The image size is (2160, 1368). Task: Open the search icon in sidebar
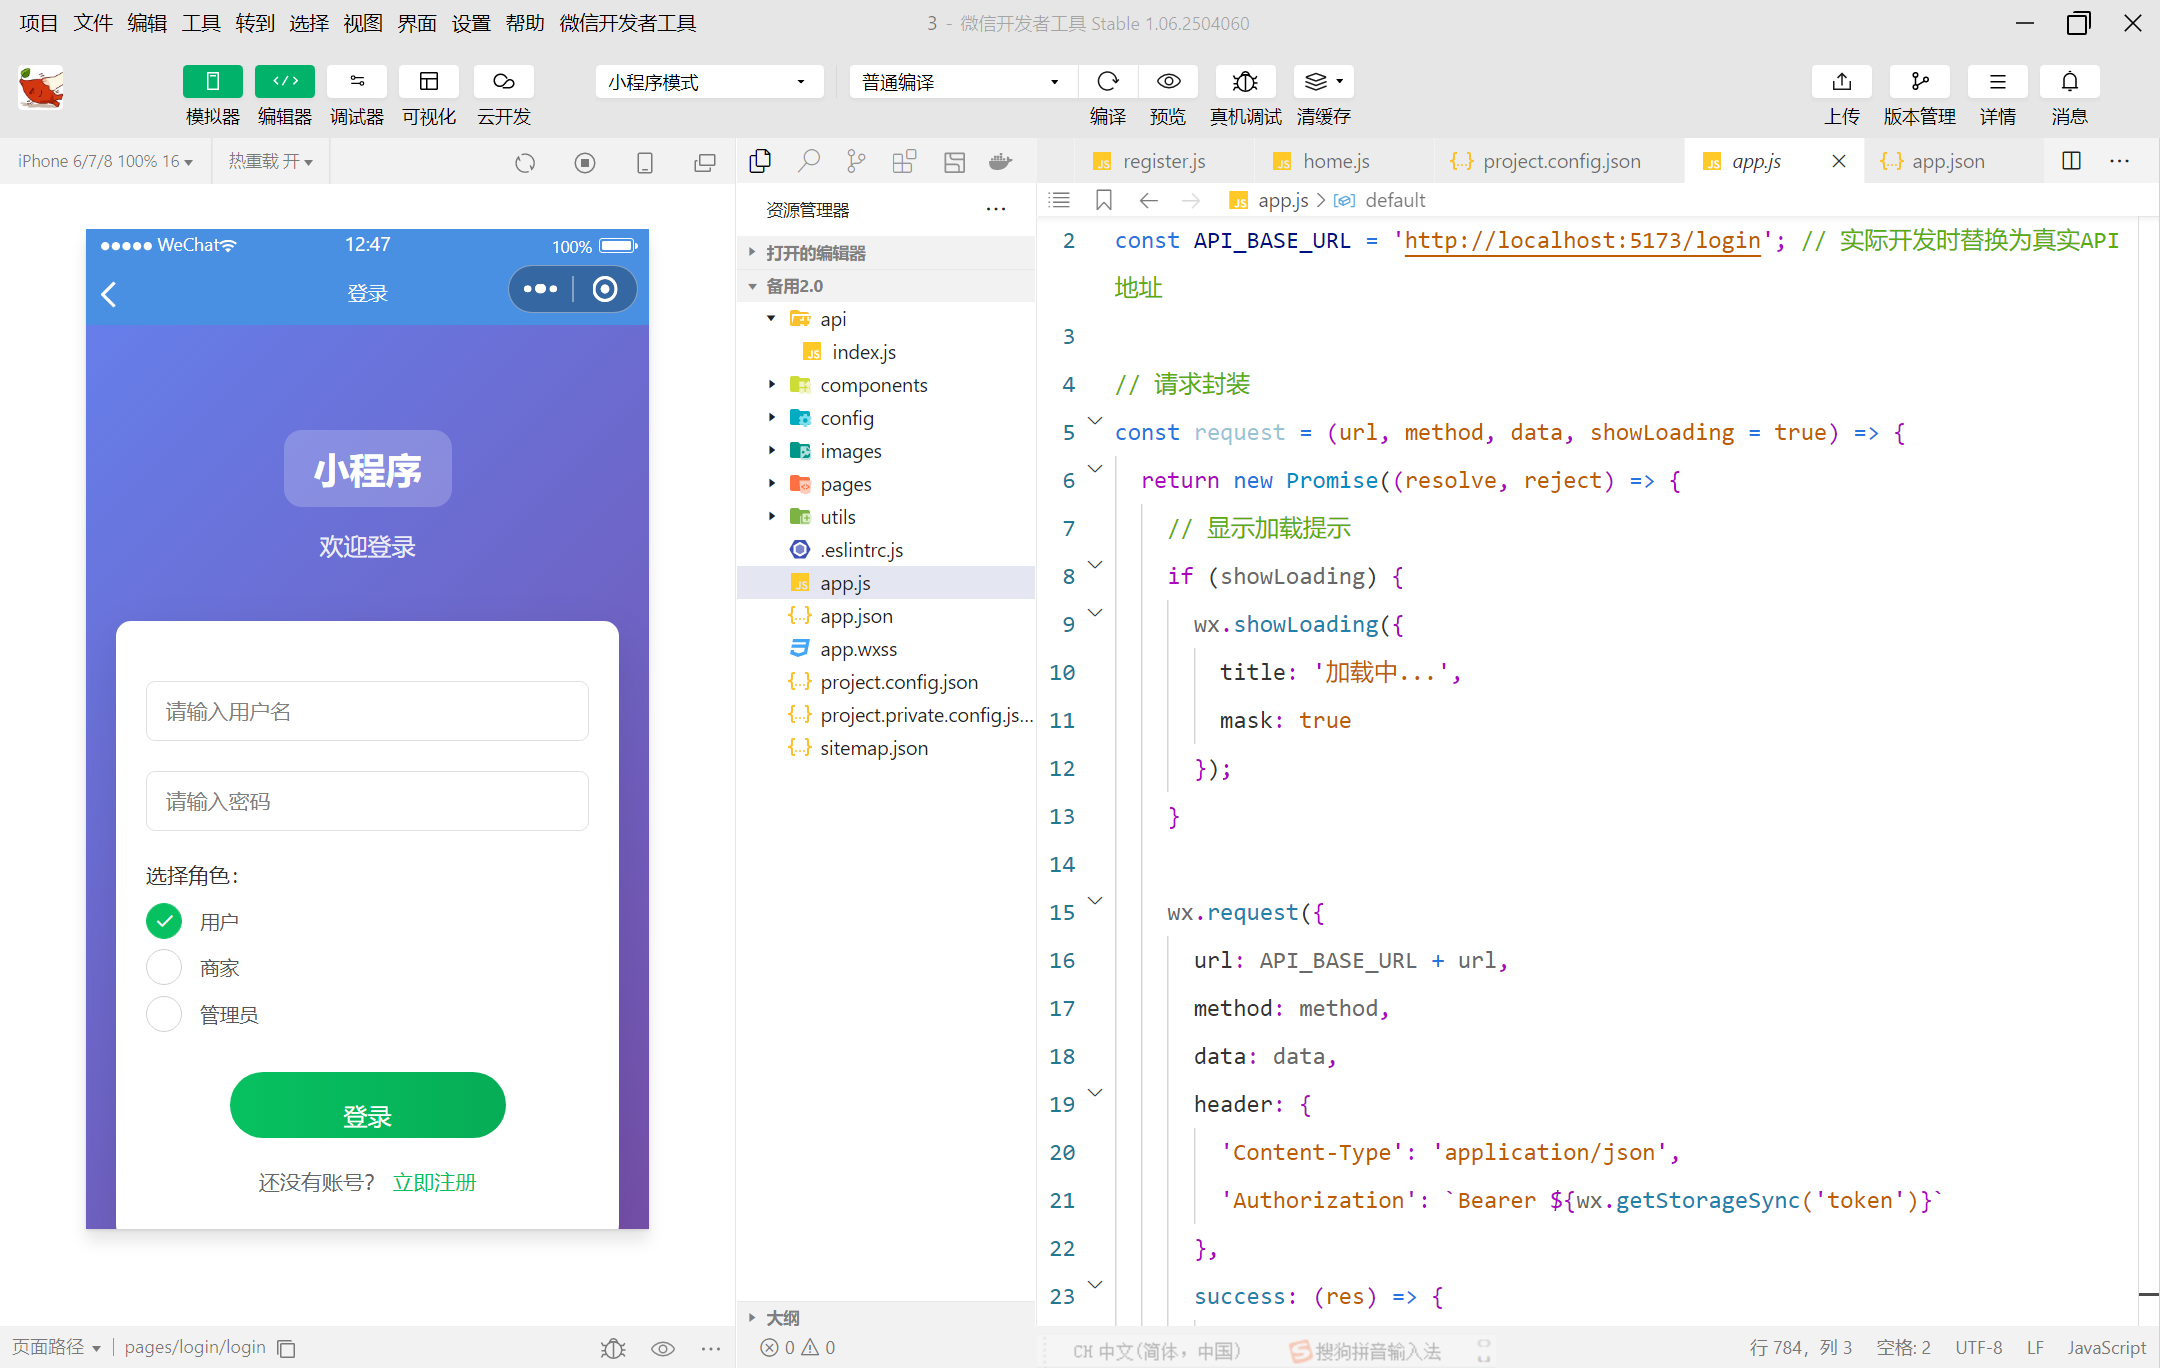[x=808, y=161]
